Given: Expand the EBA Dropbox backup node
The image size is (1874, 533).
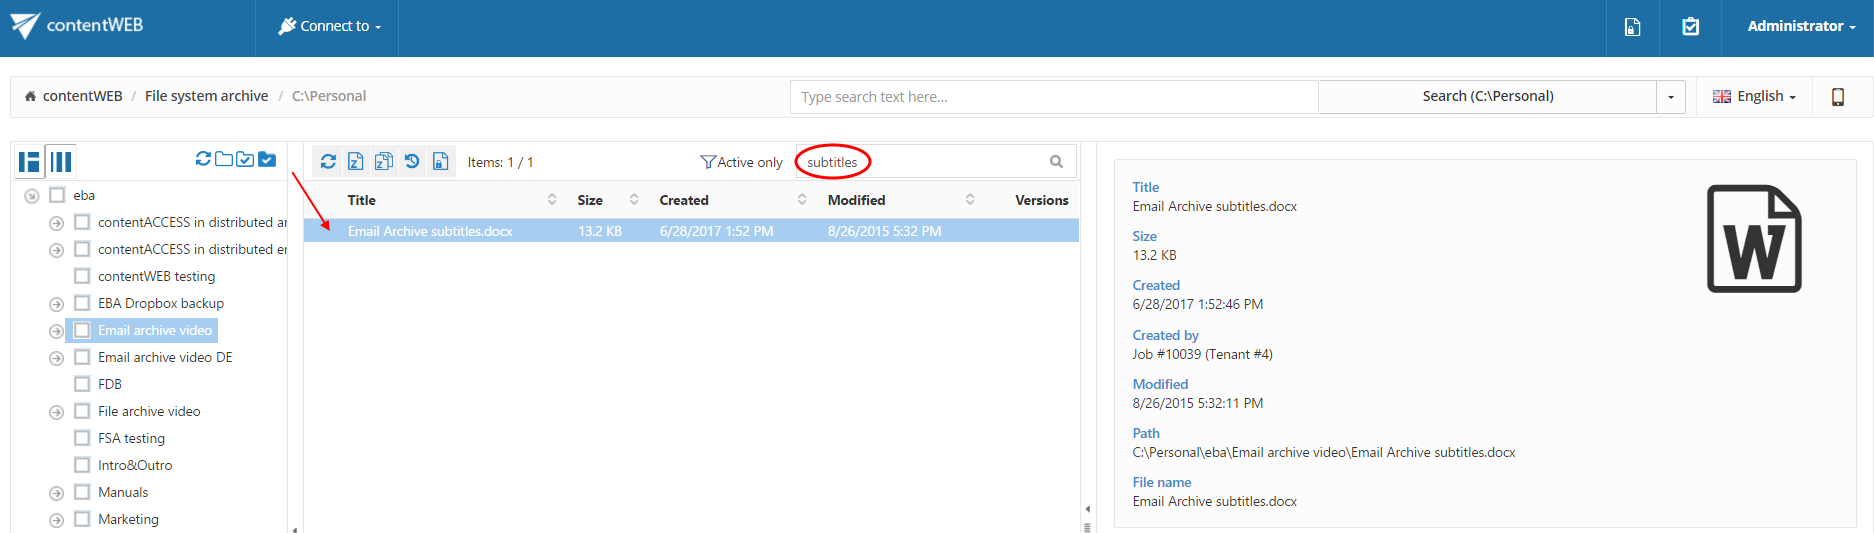Looking at the screenshot, I should (x=56, y=304).
